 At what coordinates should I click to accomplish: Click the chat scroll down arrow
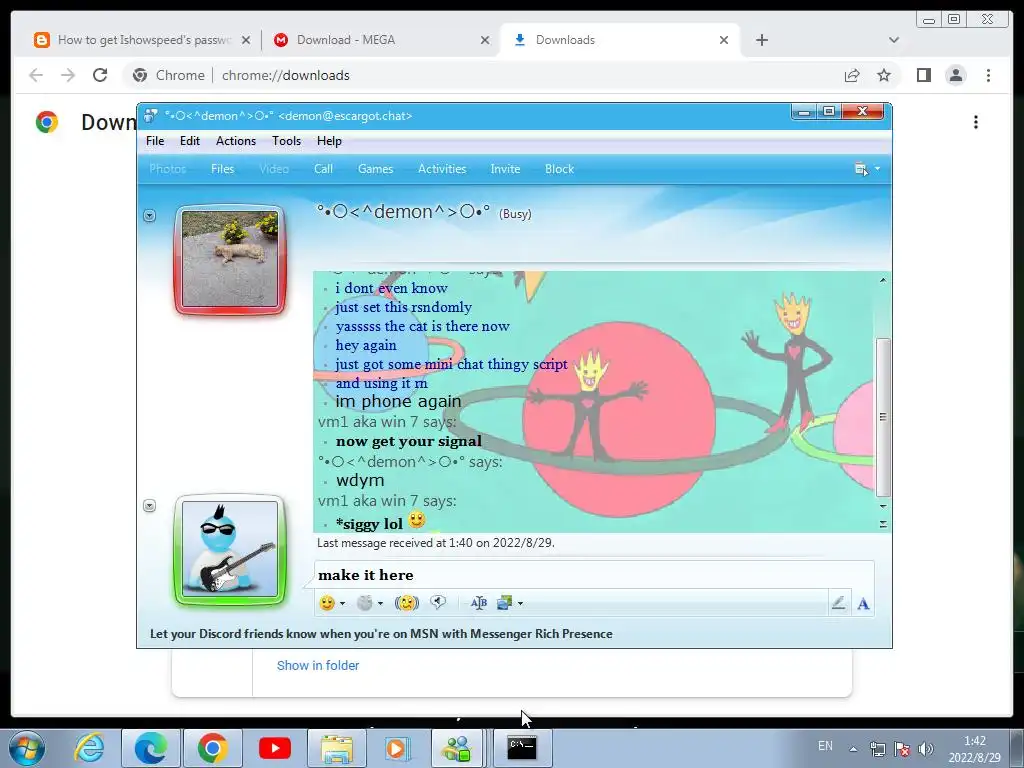coord(883,506)
